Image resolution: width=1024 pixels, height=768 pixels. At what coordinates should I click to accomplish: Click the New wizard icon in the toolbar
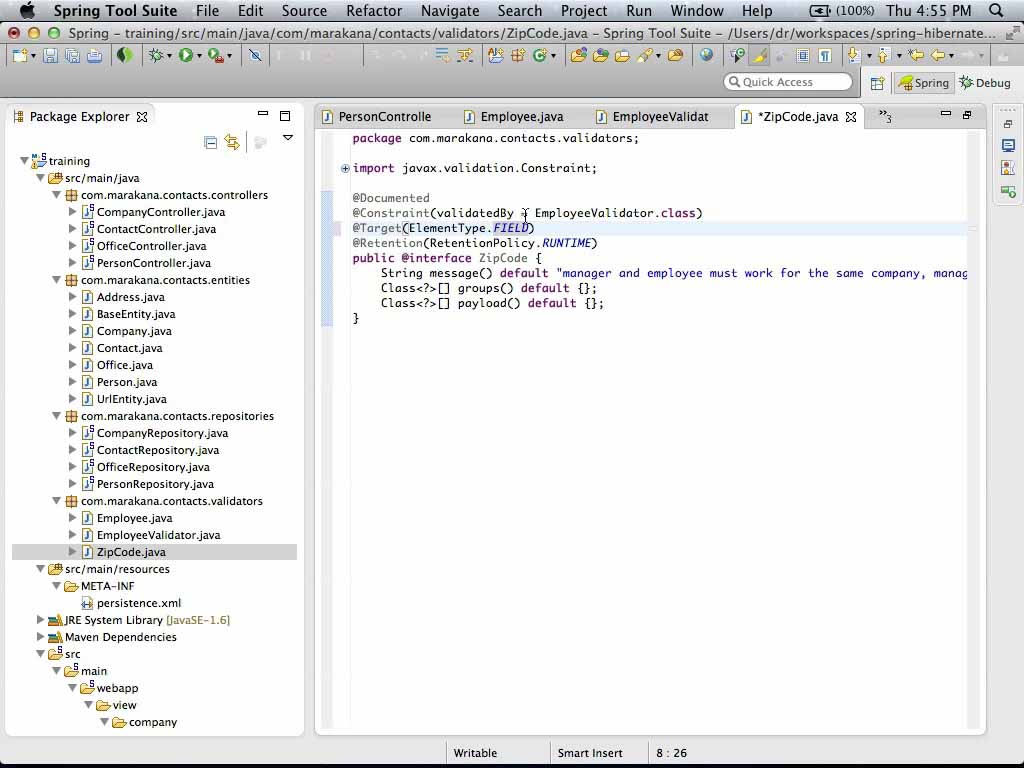[20, 56]
